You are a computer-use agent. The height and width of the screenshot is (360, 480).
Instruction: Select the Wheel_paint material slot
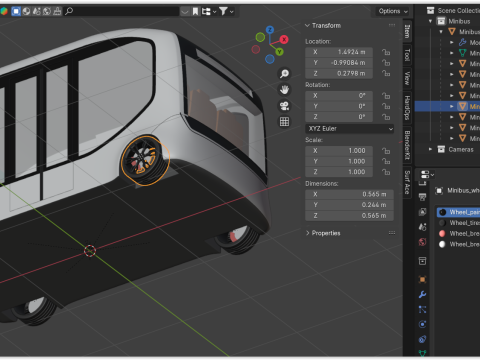pos(458,212)
